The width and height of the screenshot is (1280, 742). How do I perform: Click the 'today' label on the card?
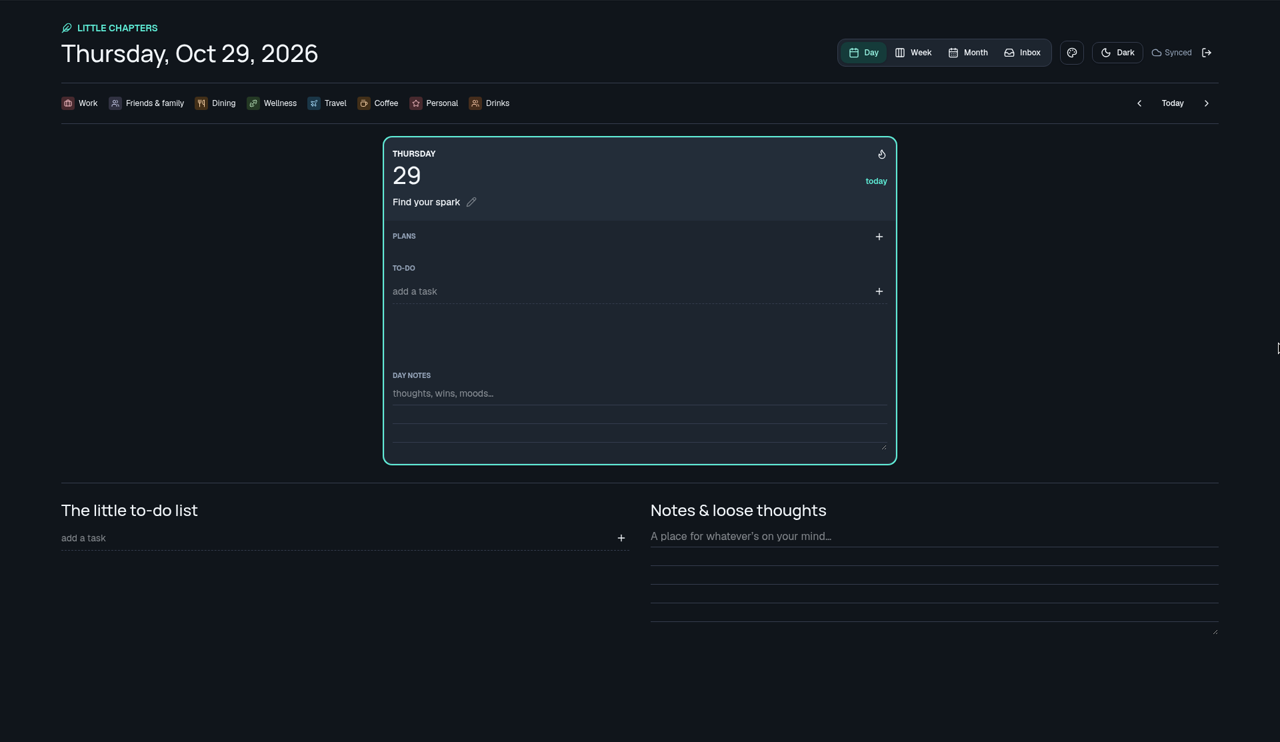point(876,181)
